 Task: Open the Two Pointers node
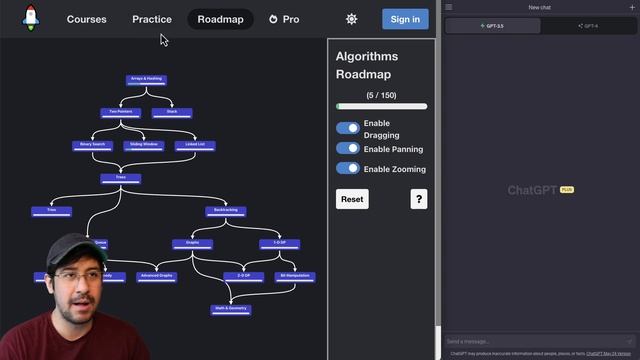pos(121,113)
